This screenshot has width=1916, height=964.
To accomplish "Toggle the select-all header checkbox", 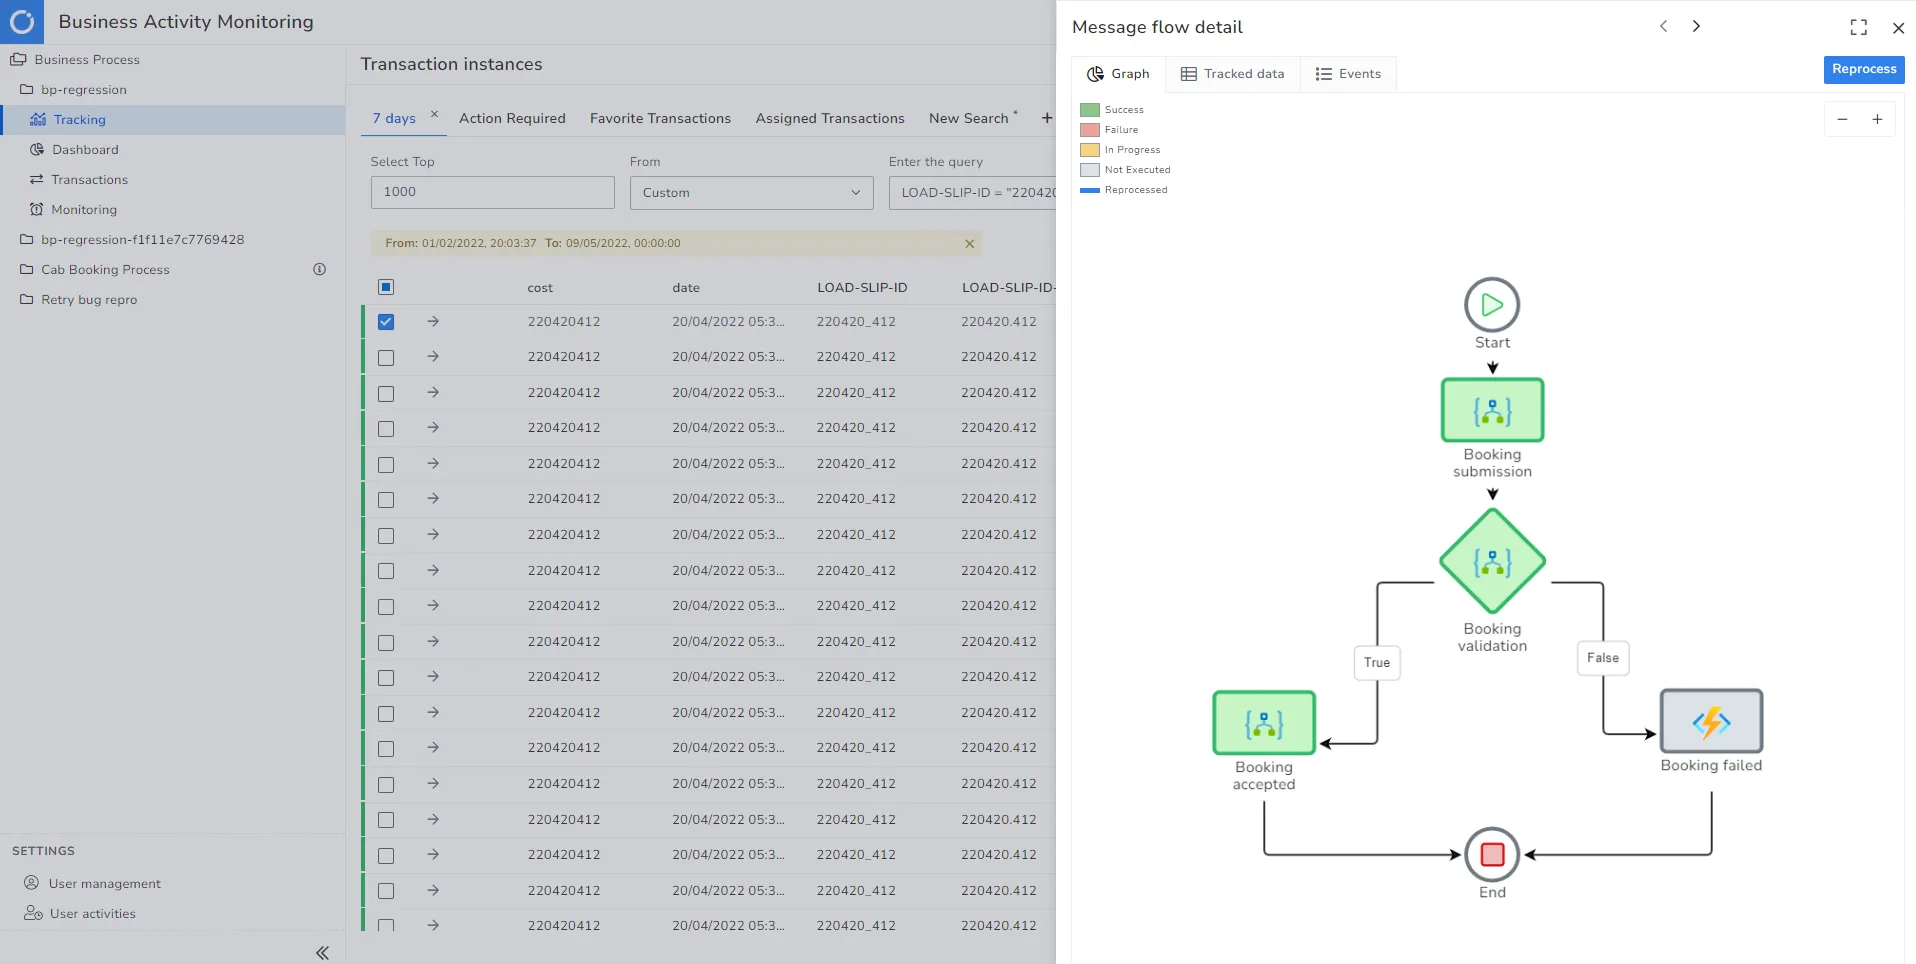I will point(386,287).
